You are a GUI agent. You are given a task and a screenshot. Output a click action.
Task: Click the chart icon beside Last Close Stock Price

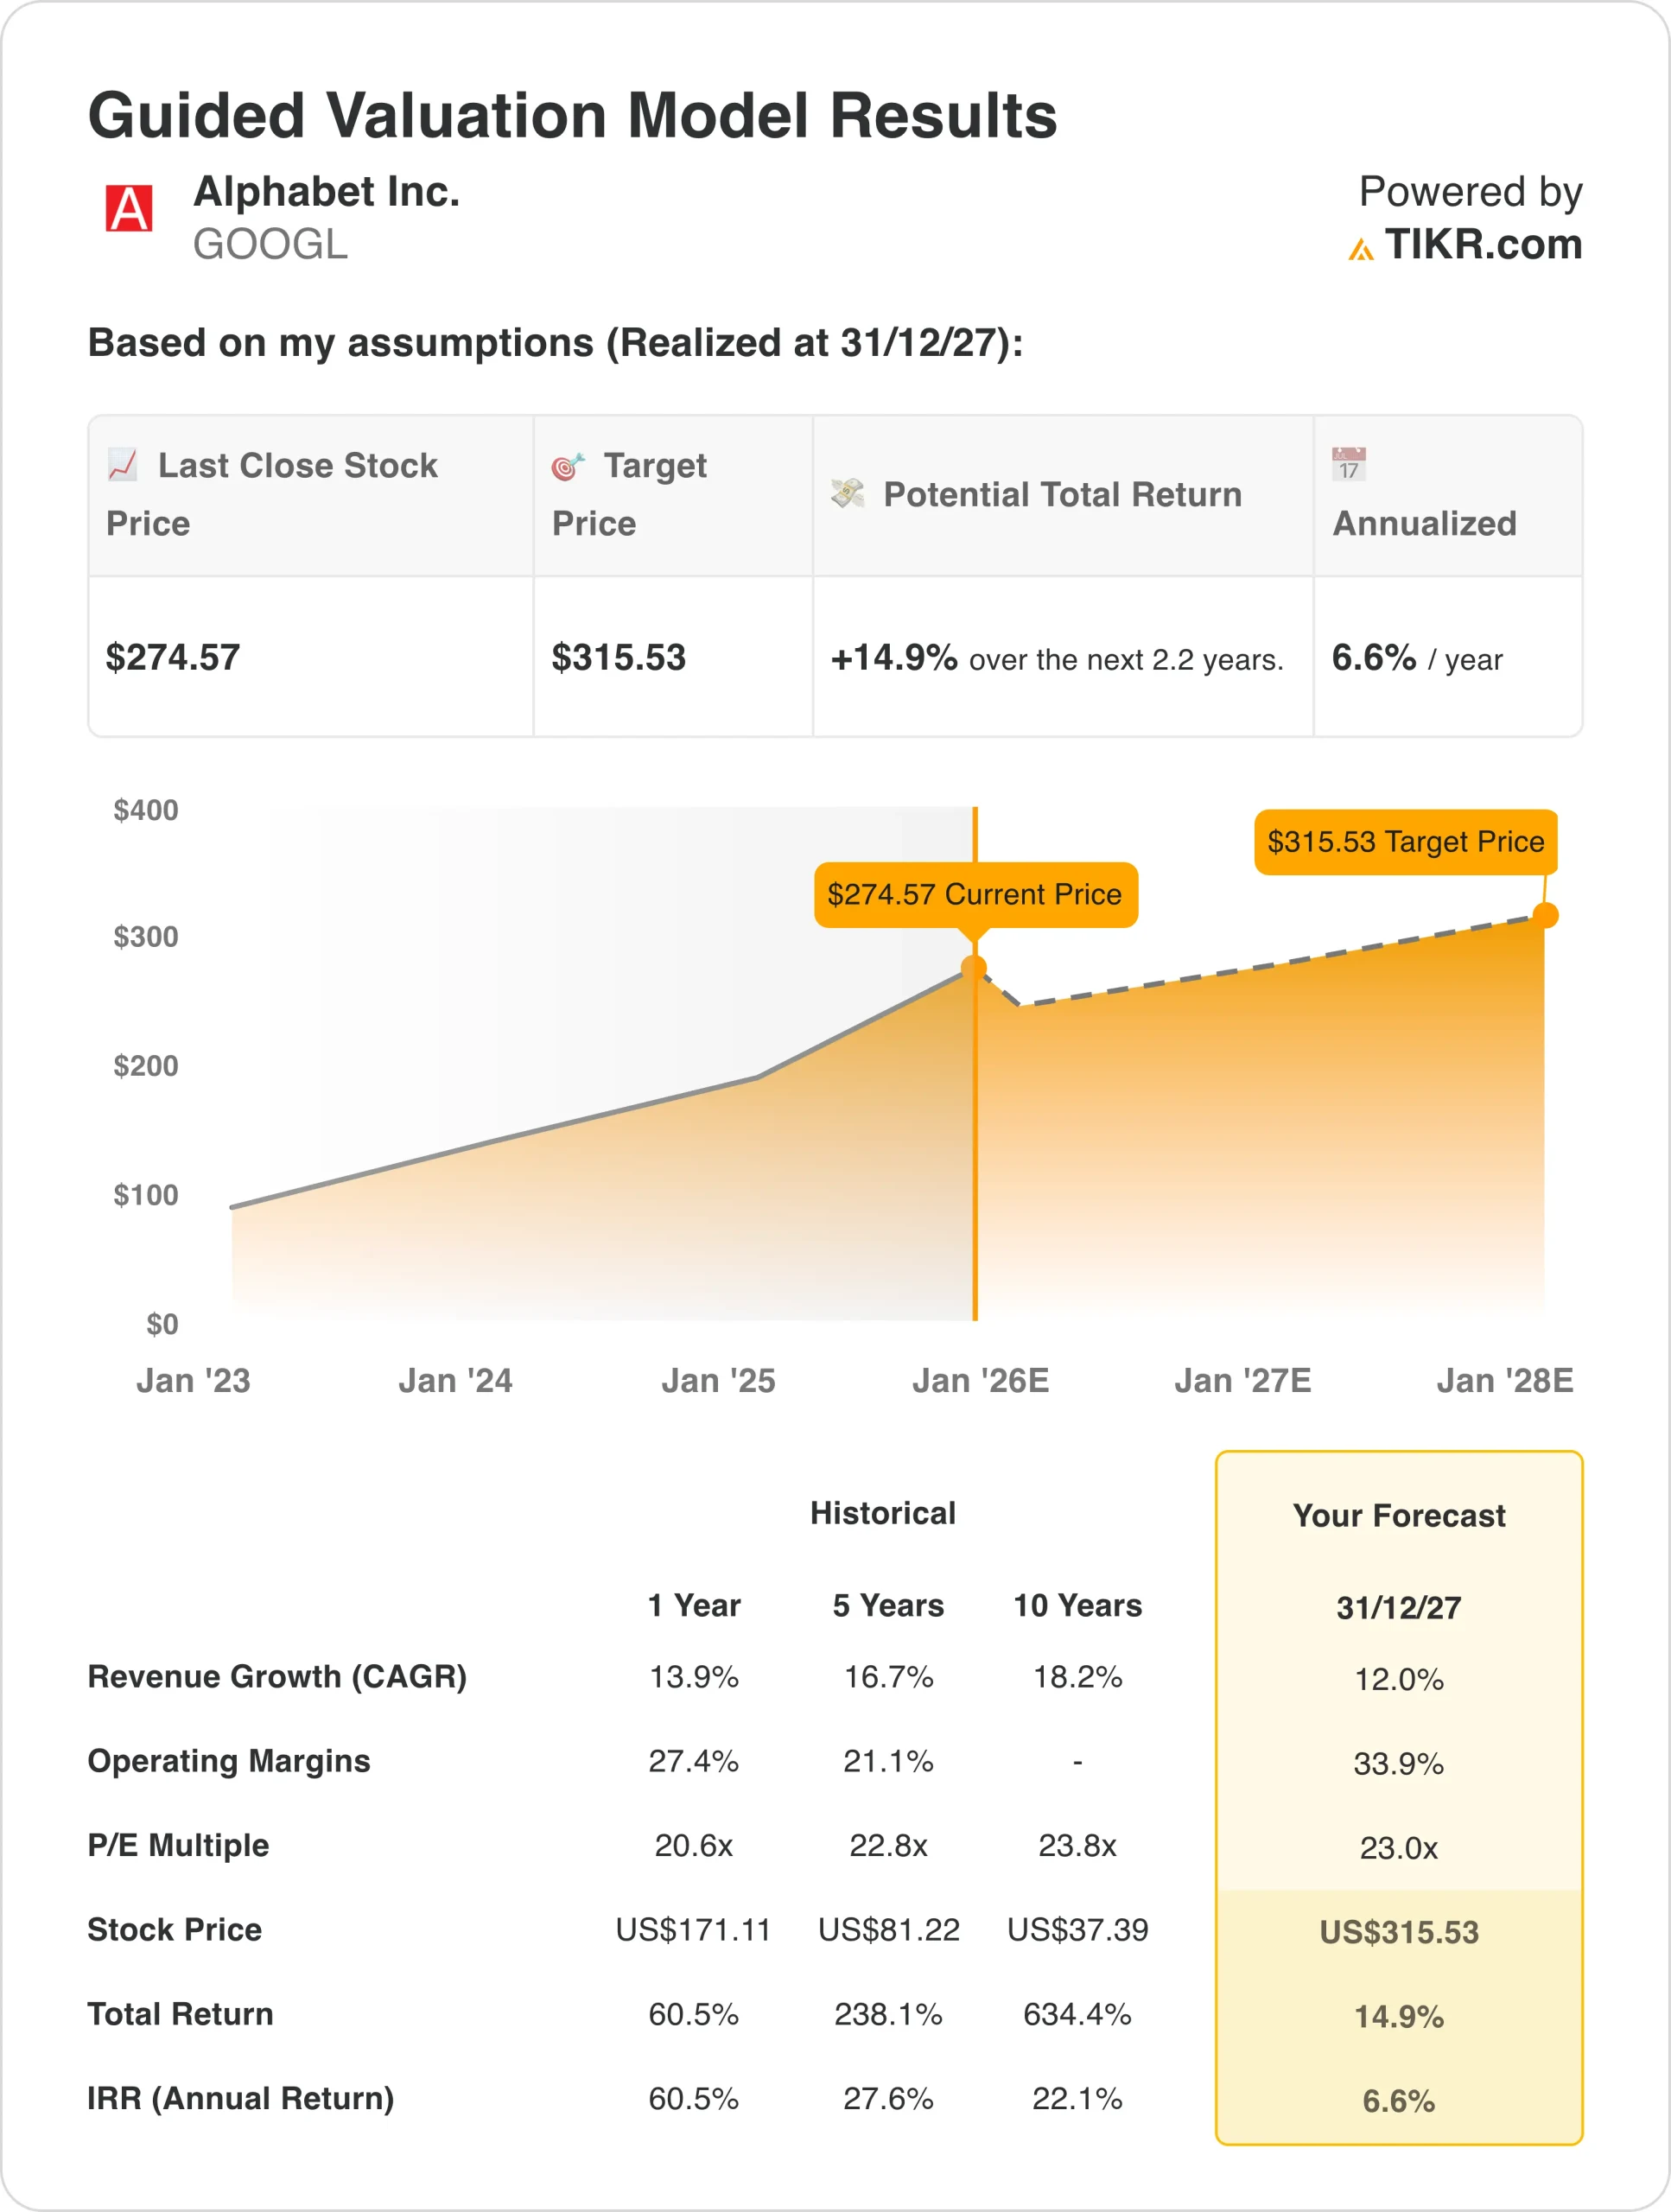[122, 464]
